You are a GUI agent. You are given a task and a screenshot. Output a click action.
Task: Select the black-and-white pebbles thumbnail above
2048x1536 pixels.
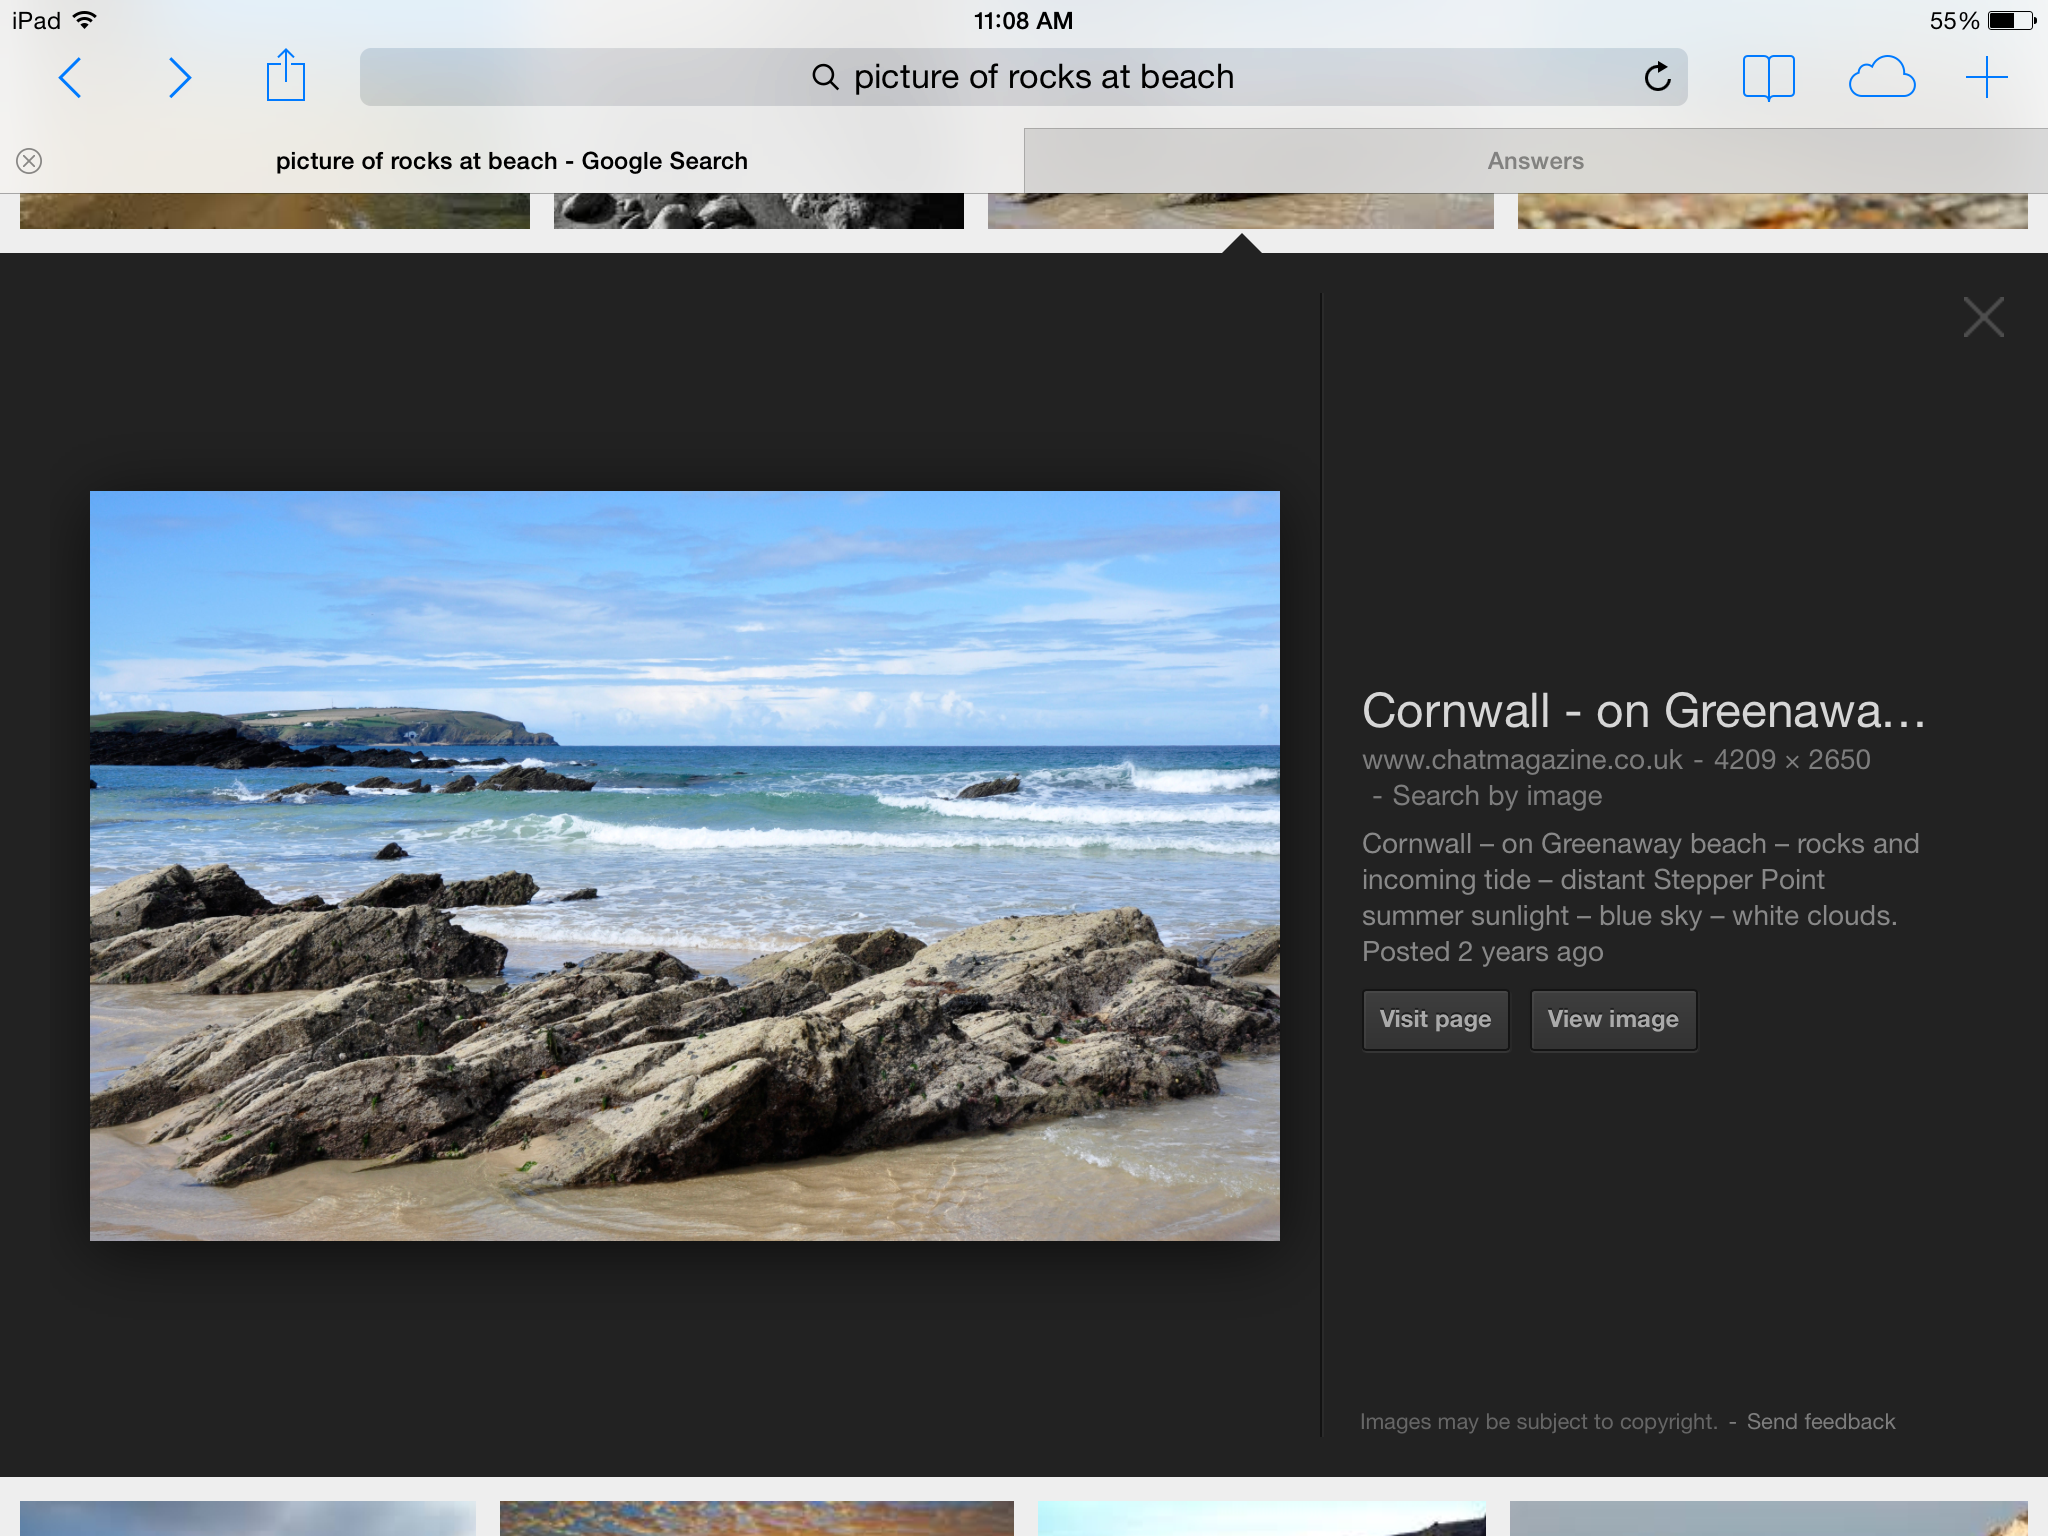758,211
